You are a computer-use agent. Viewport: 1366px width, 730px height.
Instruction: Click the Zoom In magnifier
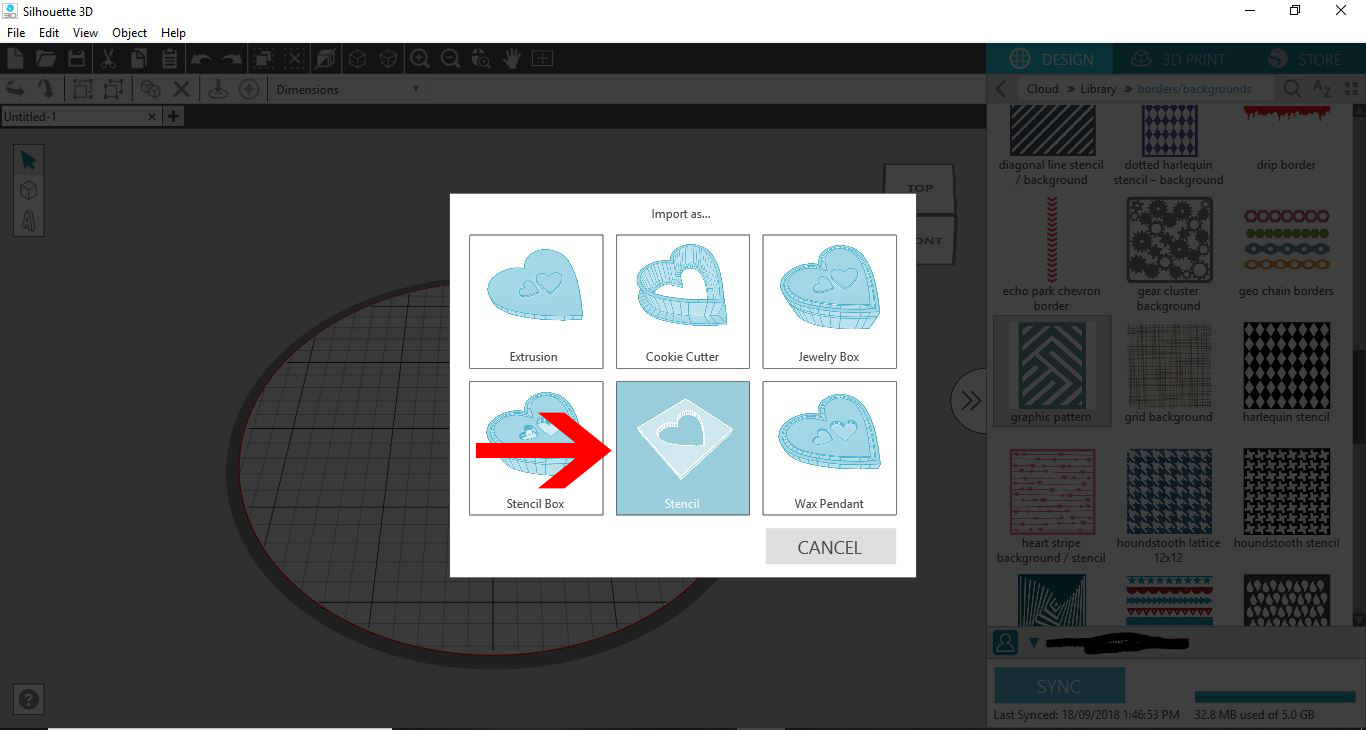pyautogui.click(x=420, y=59)
